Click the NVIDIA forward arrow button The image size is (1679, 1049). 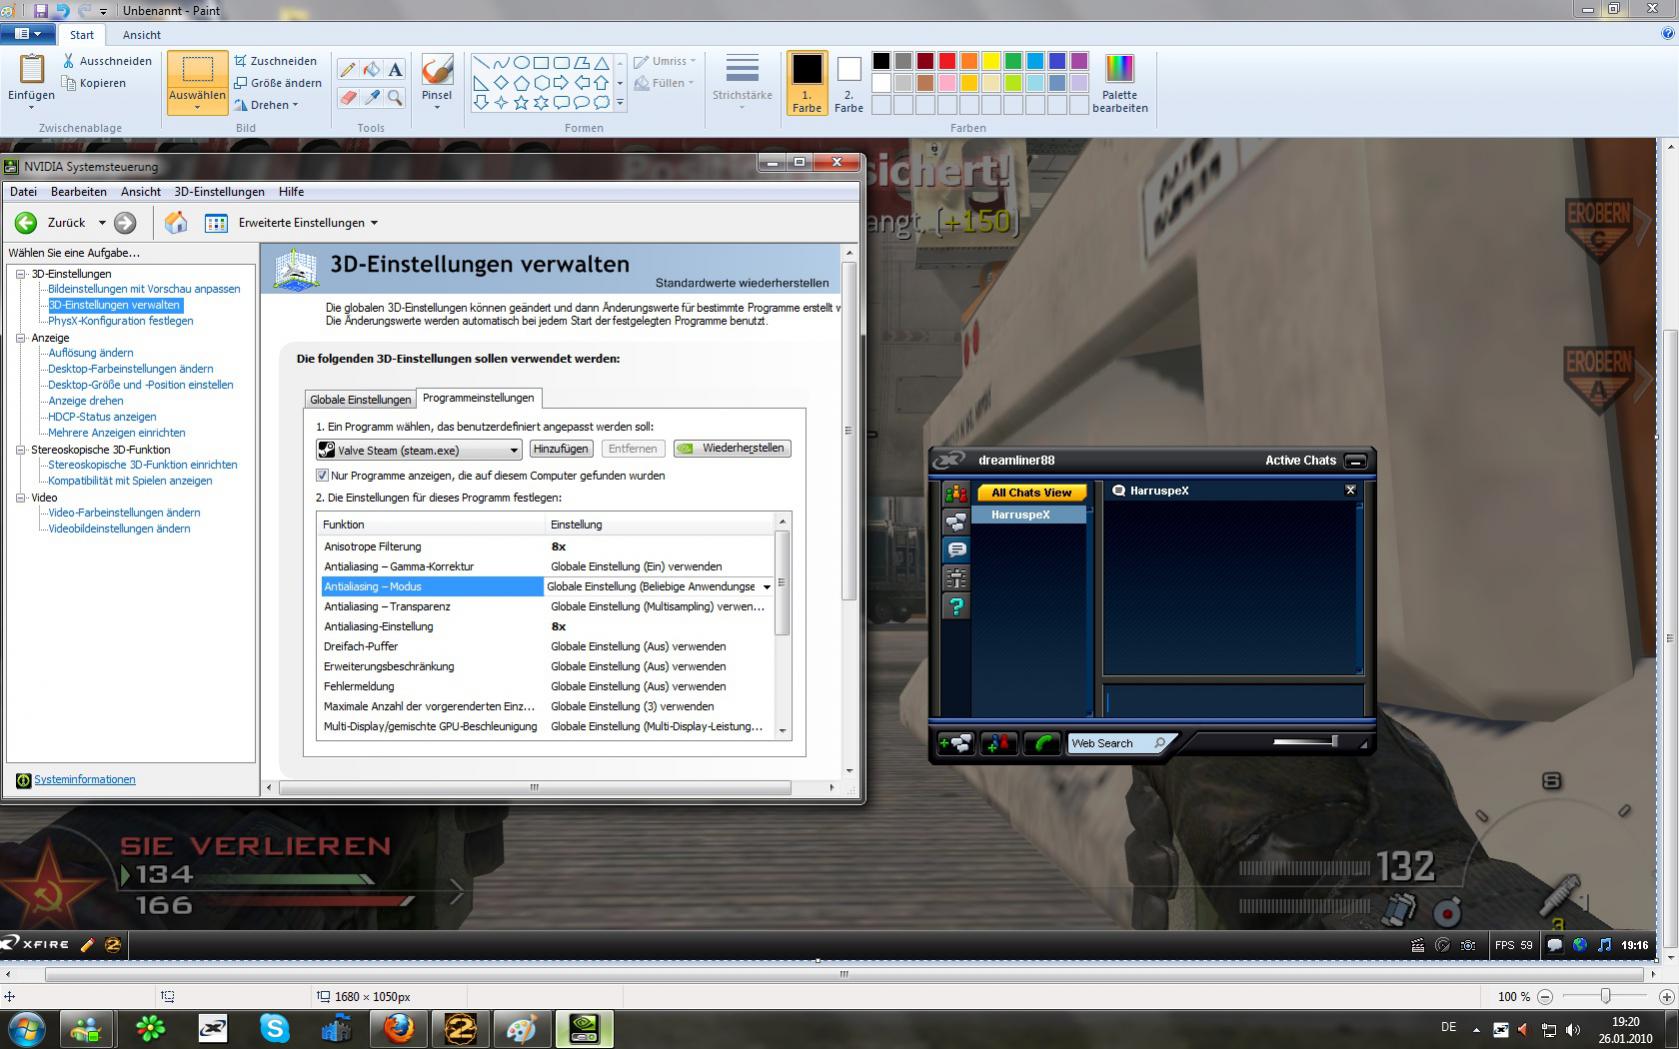pos(125,223)
